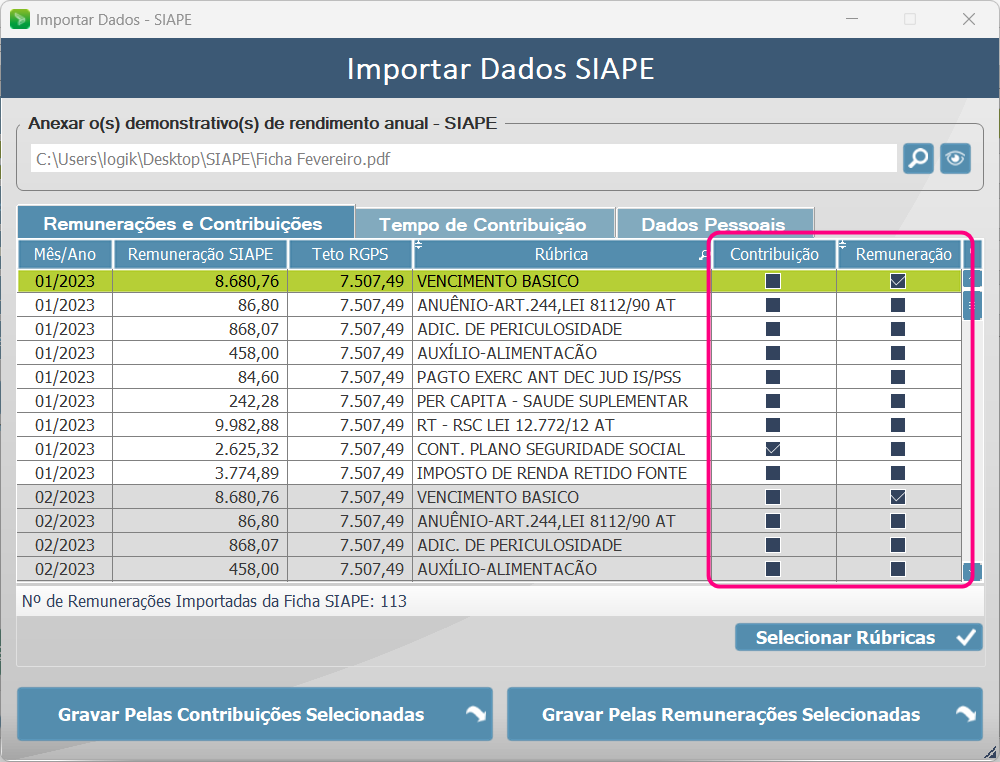The height and width of the screenshot is (762, 1000).
Task: Click the PDF file path input field
Action: tap(464, 158)
